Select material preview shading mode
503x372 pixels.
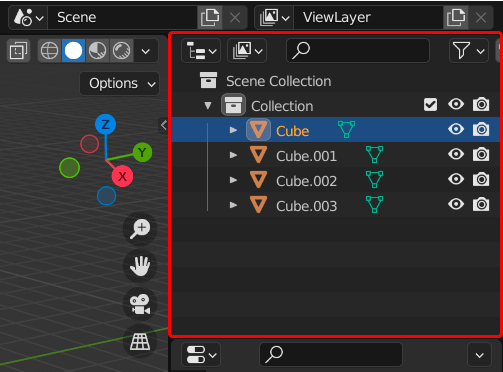click(97, 51)
